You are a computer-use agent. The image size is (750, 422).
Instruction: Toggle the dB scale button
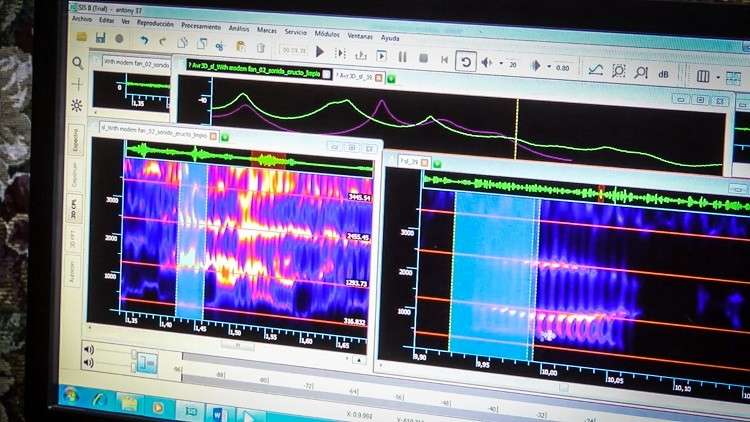(663, 74)
